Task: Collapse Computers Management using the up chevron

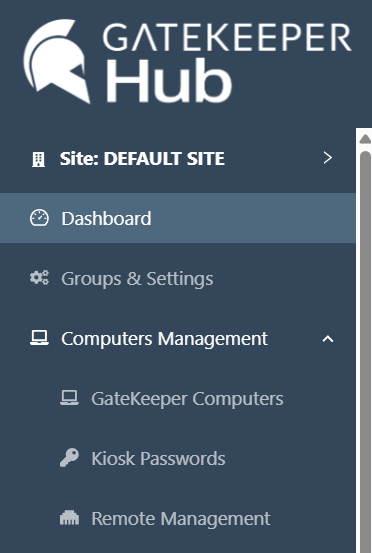Action: [x=328, y=339]
